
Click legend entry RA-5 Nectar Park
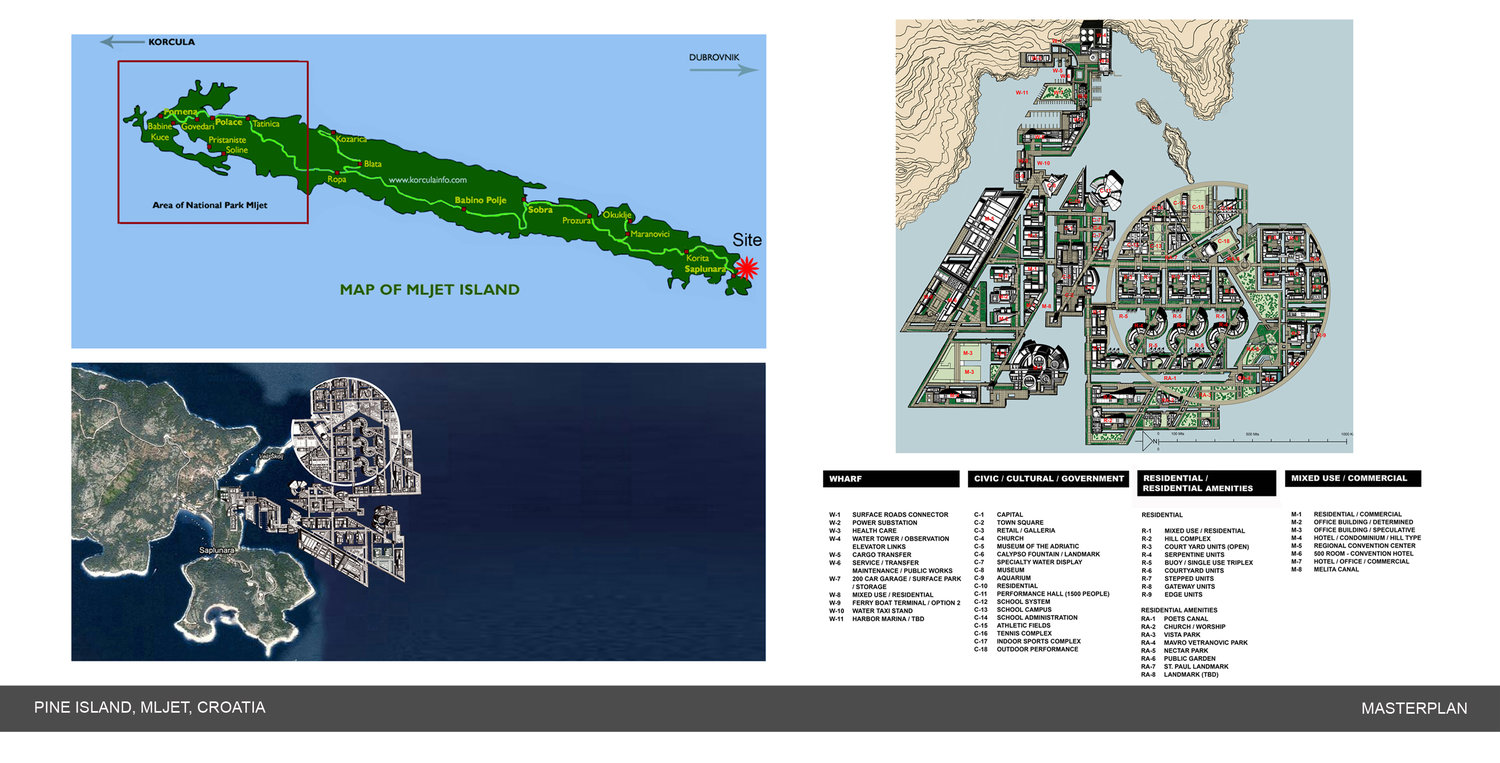(1174, 651)
